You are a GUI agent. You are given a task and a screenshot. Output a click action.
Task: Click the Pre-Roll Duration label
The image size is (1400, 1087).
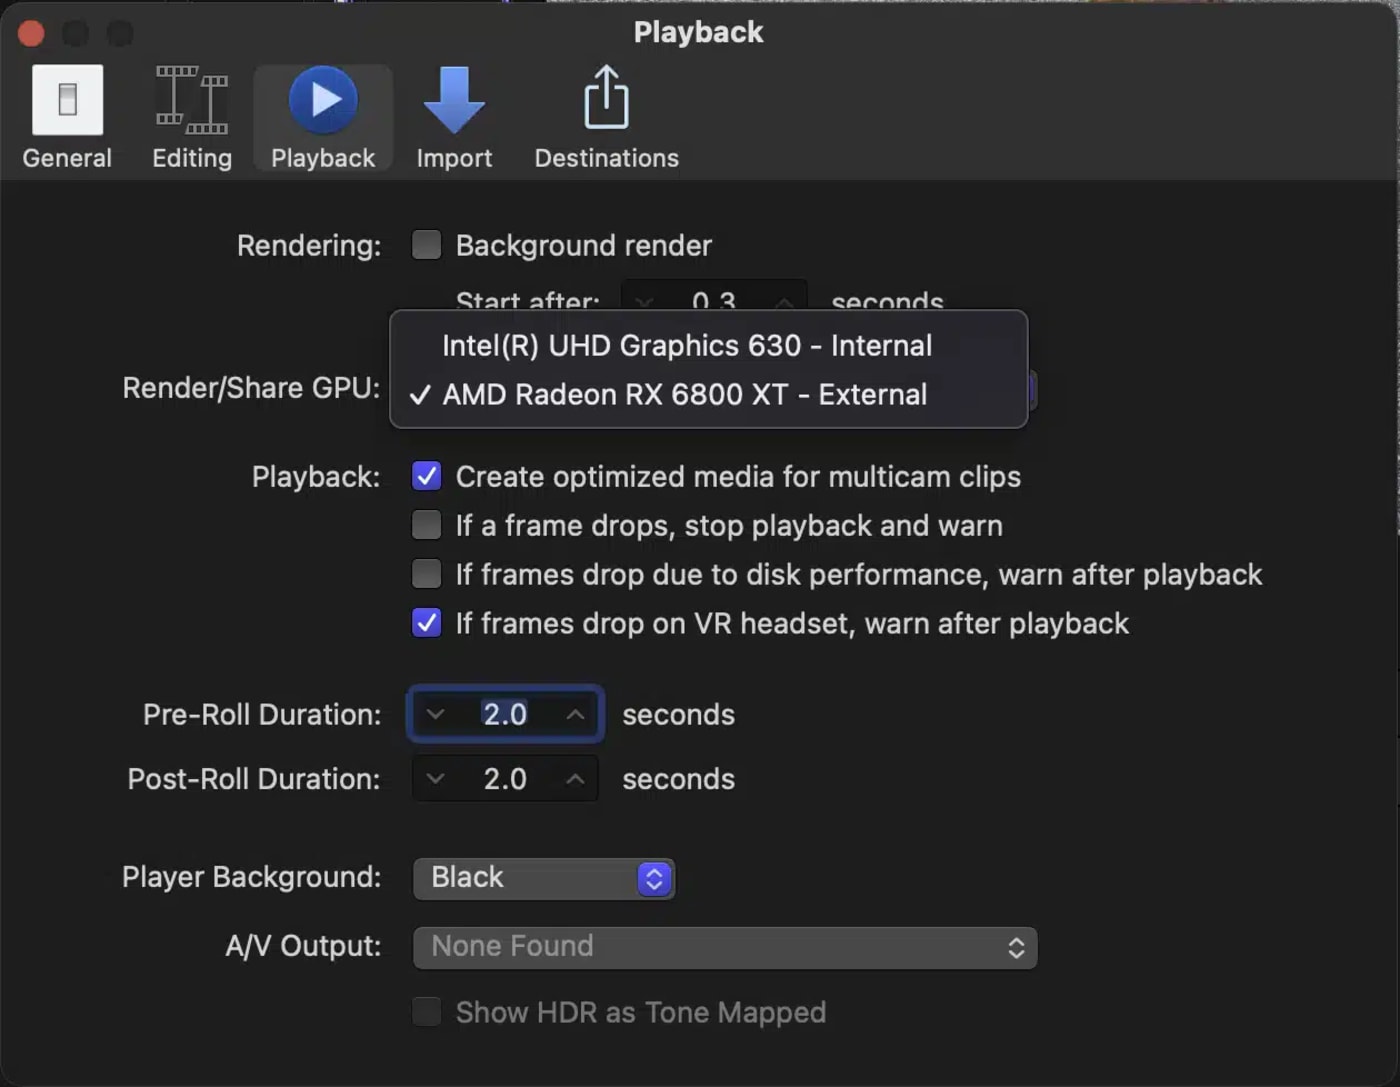pos(262,714)
